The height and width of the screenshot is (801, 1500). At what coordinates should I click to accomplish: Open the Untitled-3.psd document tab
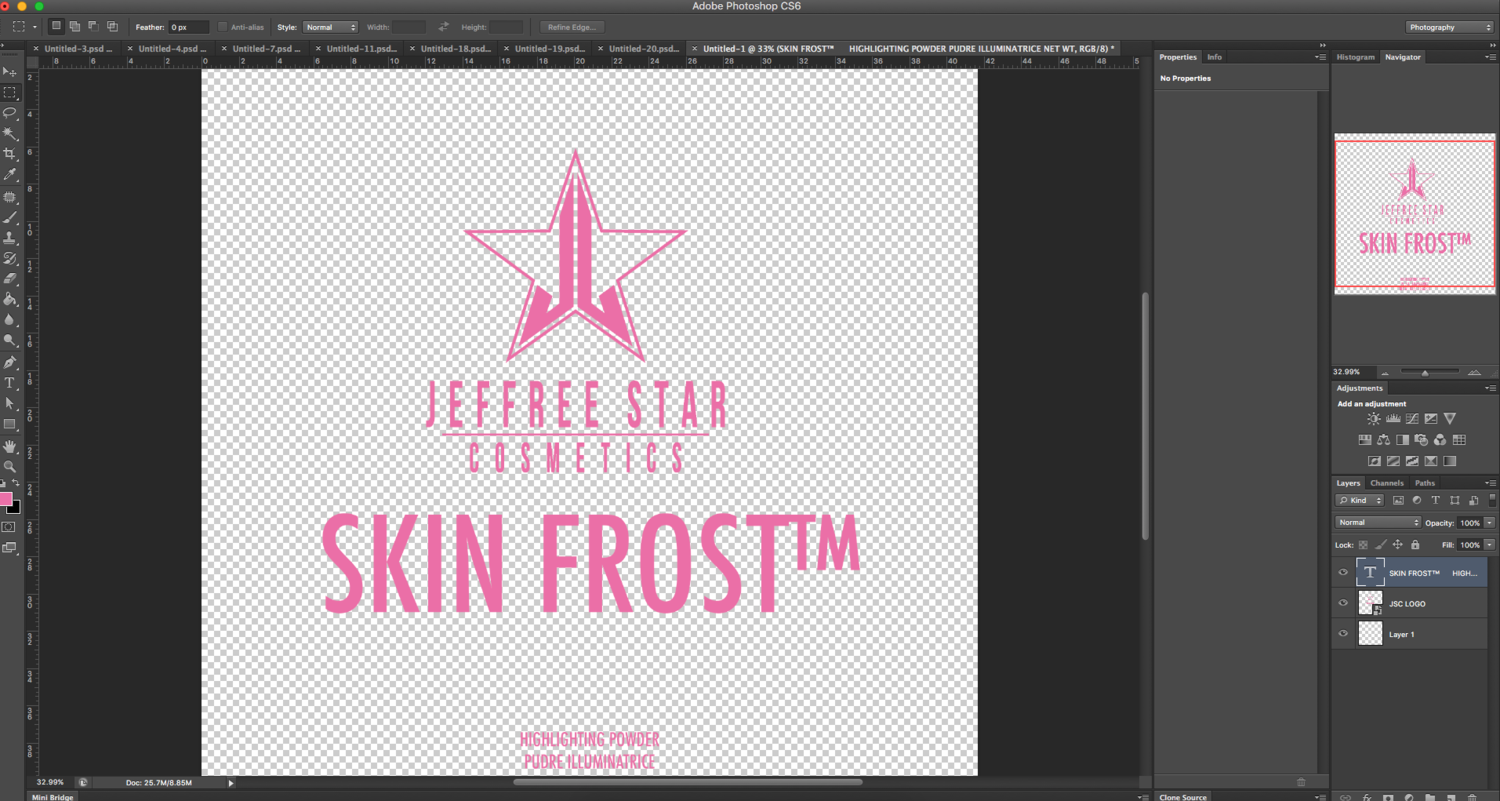[78, 48]
